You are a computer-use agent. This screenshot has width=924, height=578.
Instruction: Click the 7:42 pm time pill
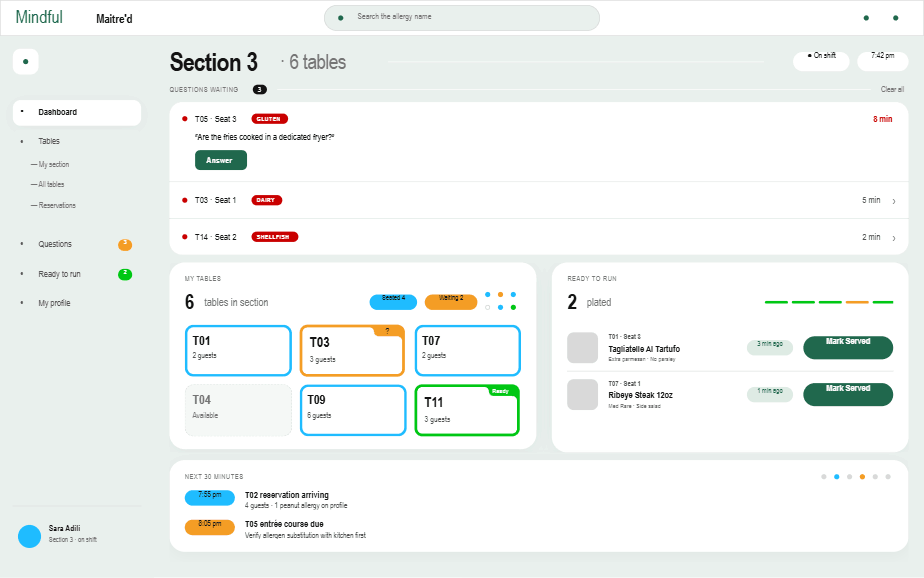(882, 61)
